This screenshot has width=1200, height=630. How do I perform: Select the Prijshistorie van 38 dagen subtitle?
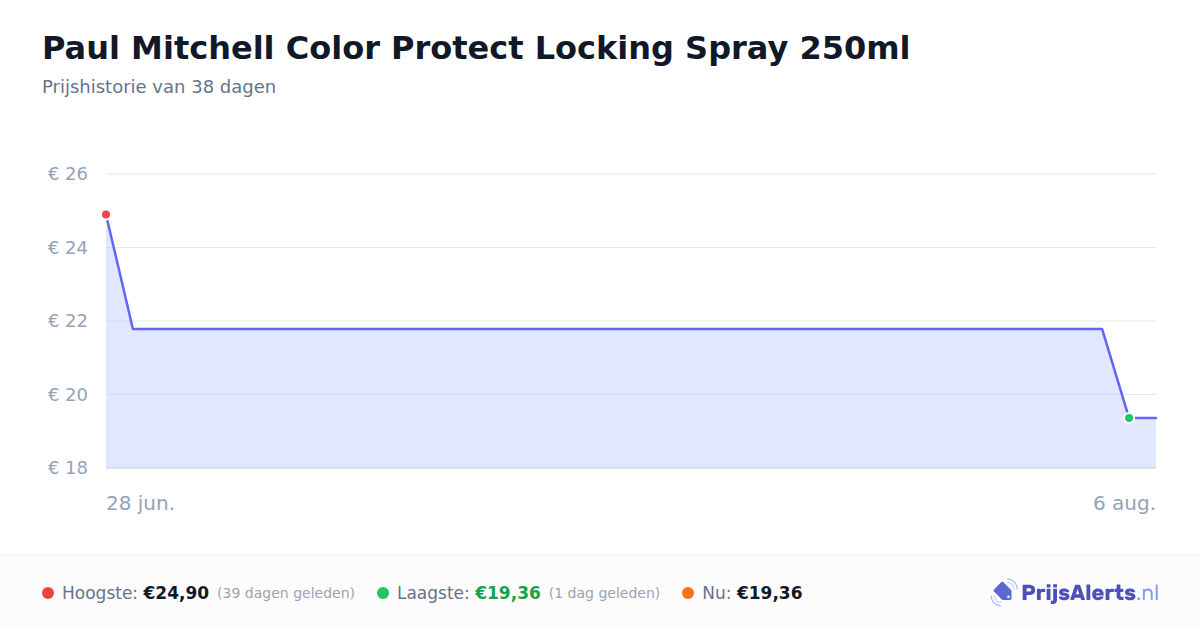tap(159, 87)
